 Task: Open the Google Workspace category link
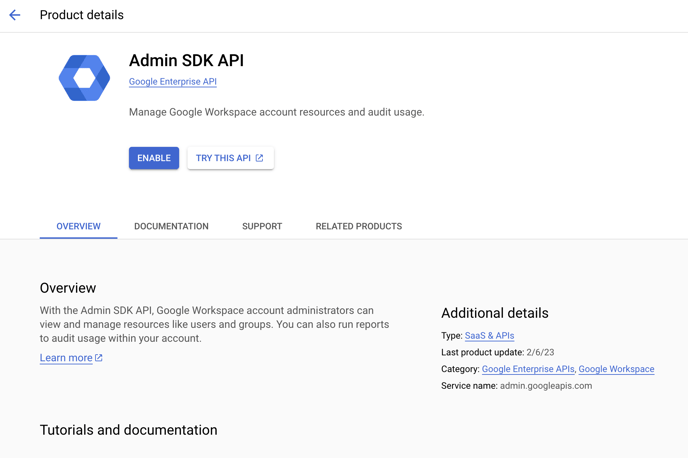tap(616, 369)
